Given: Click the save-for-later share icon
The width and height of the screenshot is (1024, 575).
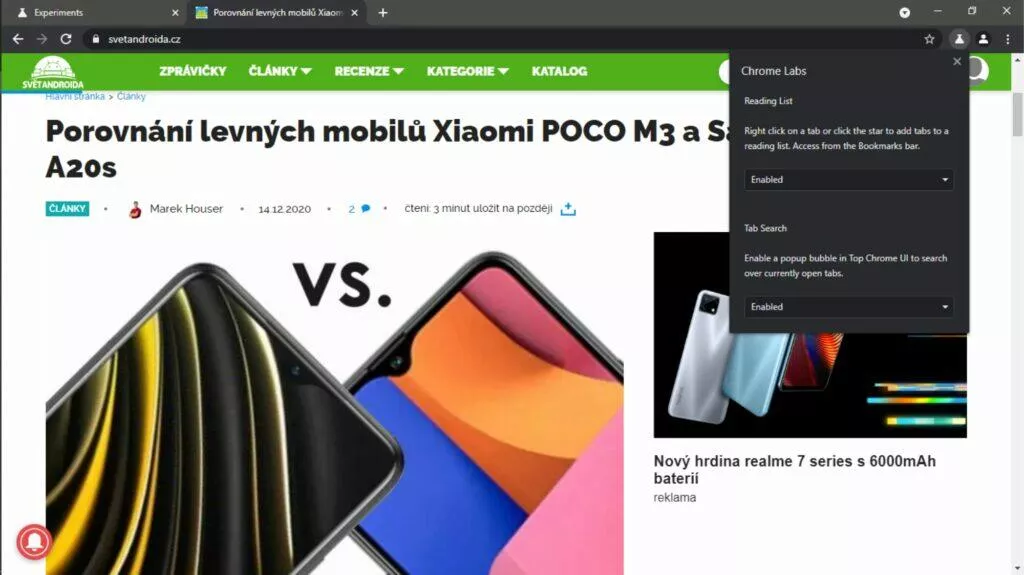Looking at the screenshot, I should click(x=568, y=208).
